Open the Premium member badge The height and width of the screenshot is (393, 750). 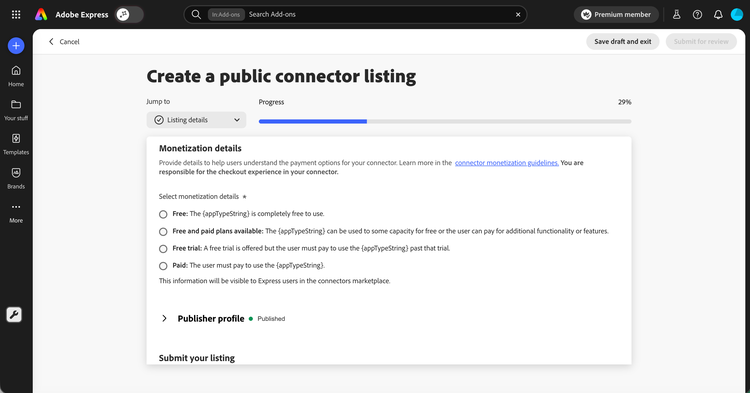coord(616,15)
